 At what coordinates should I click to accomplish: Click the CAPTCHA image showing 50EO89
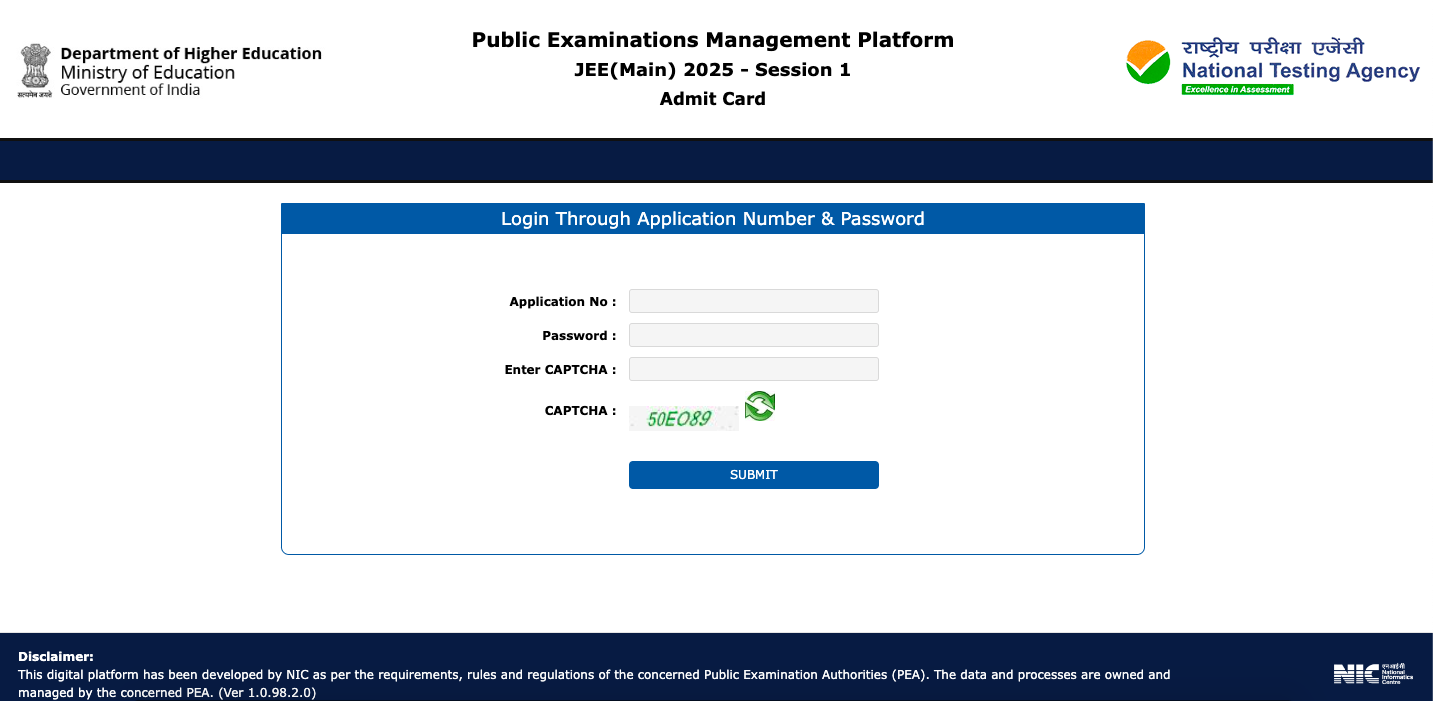pos(683,417)
